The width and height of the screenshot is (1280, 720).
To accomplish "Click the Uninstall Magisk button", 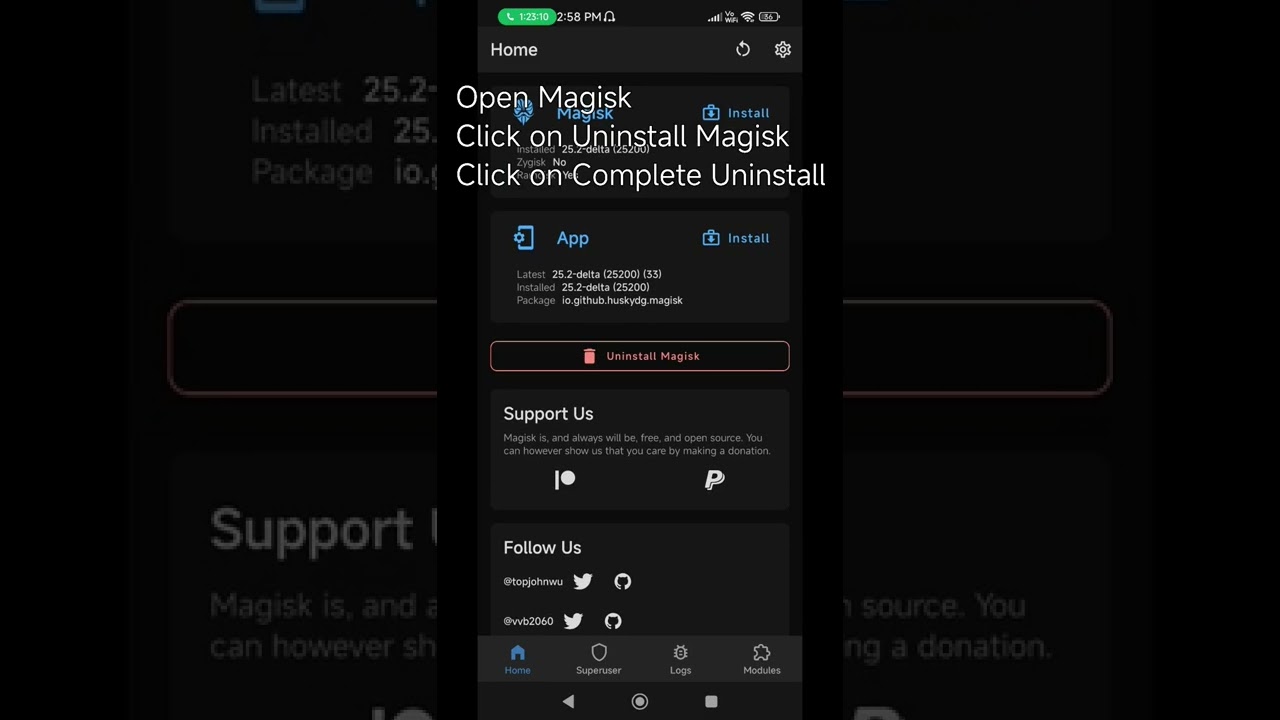I will coord(640,356).
